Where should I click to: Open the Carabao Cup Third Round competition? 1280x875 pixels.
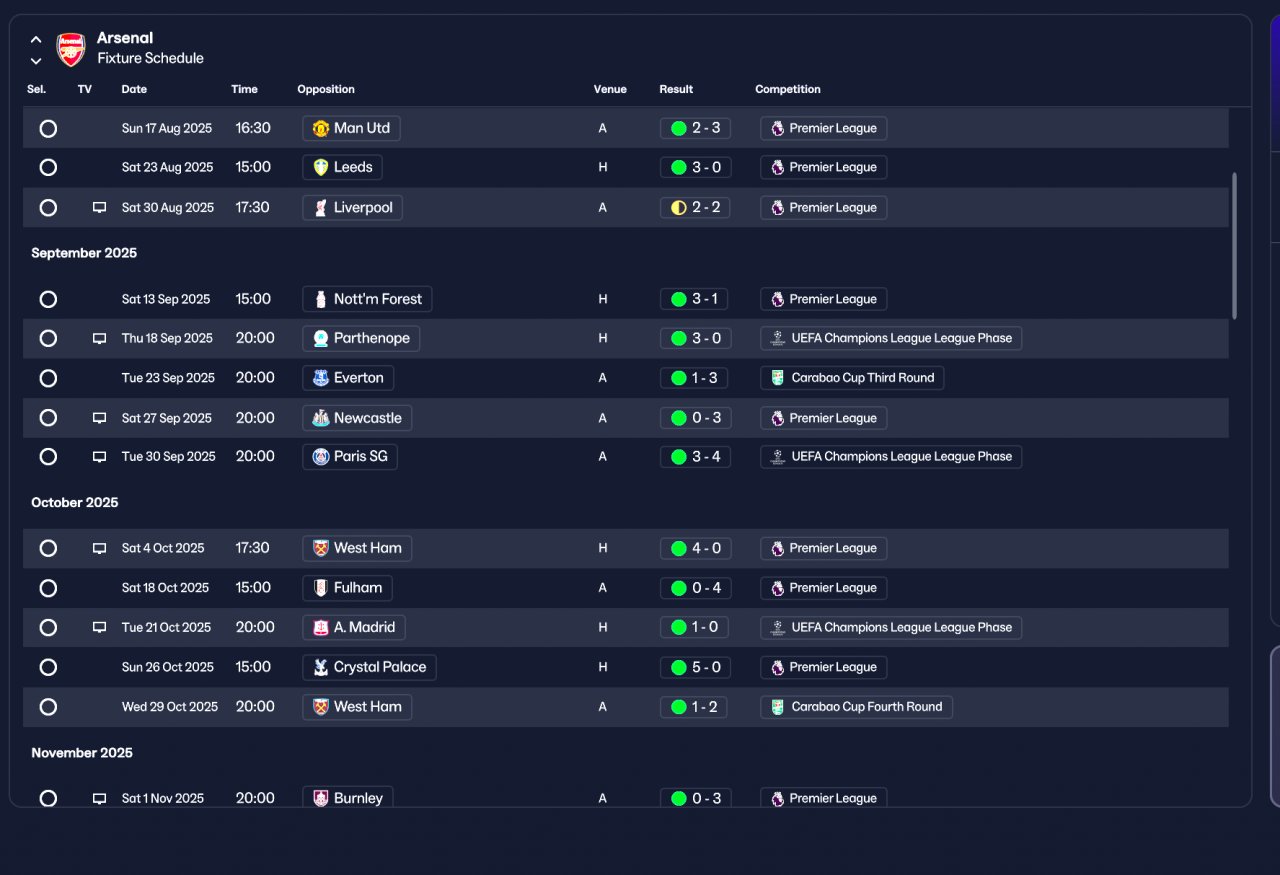click(852, 378)
